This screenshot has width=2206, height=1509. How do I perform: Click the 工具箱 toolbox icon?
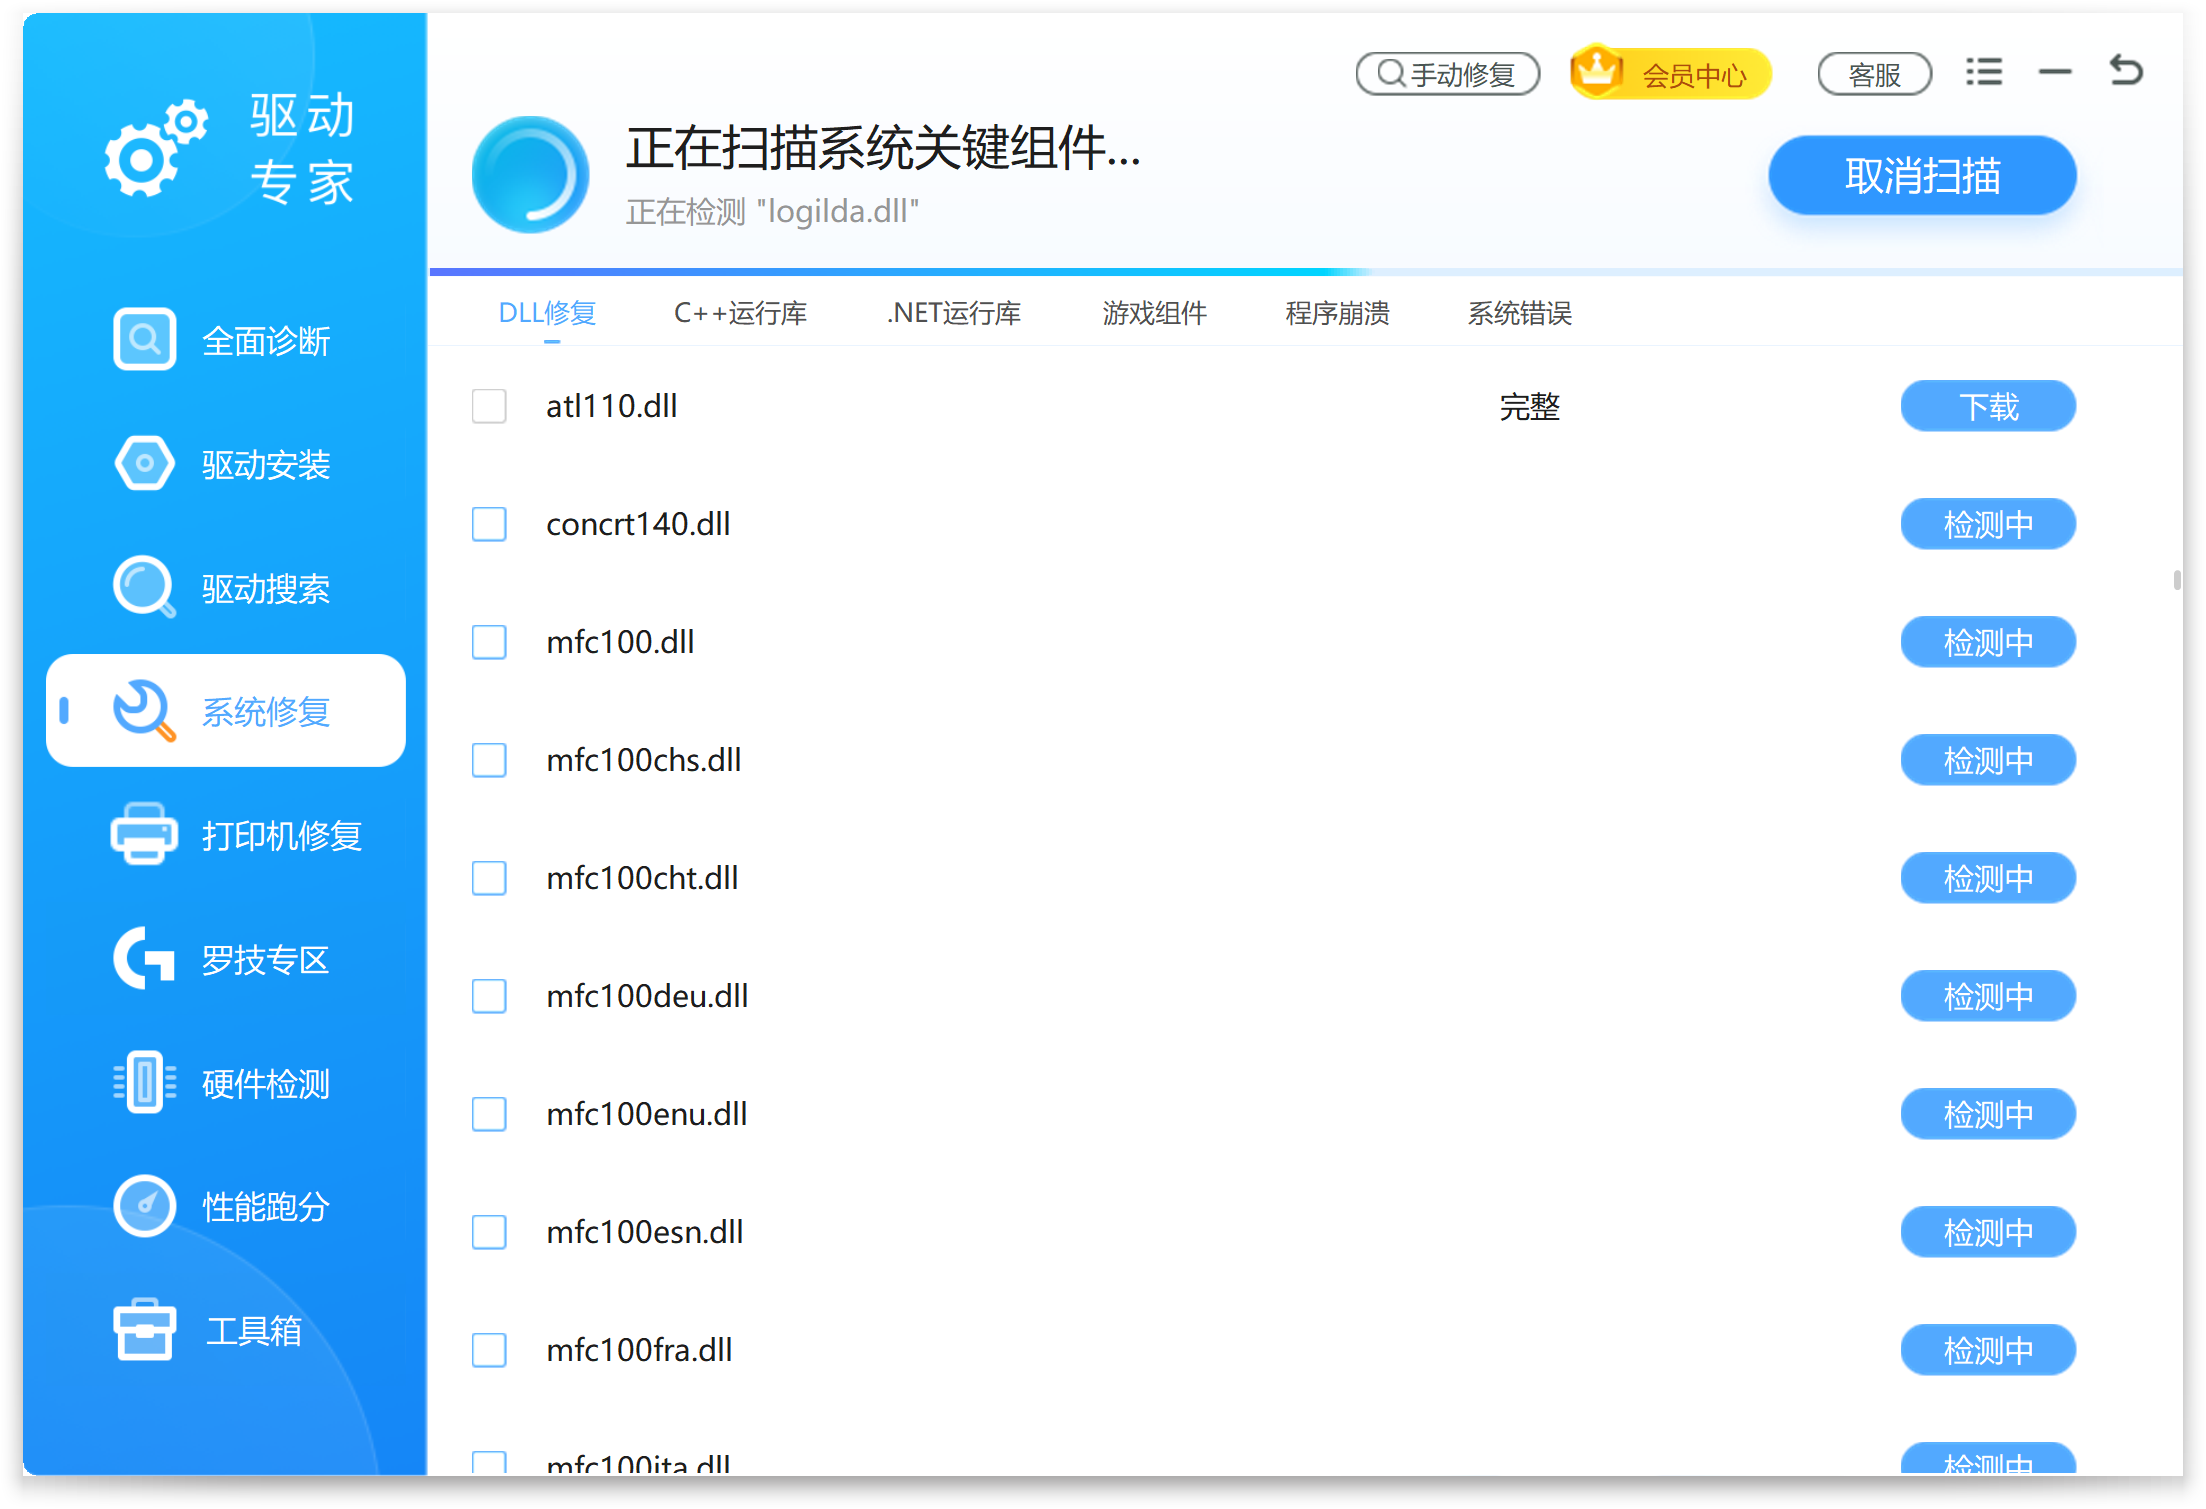tap(145, 1330)
